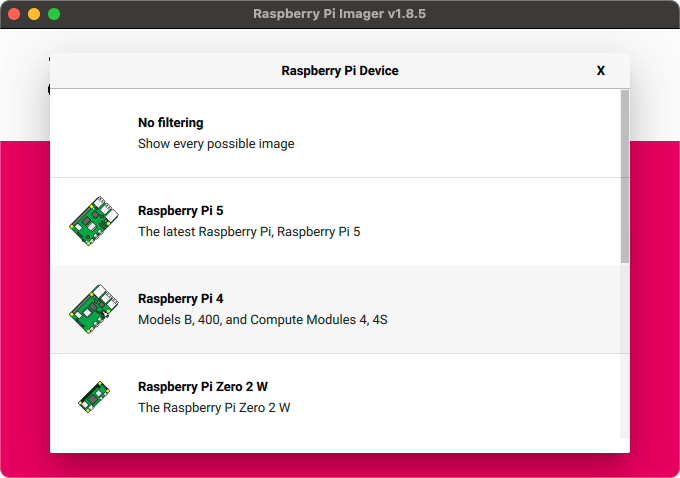Choose the Raspberry Pi Zero 2 W board icon
This screenshot has width=680, height=478.
94,397
